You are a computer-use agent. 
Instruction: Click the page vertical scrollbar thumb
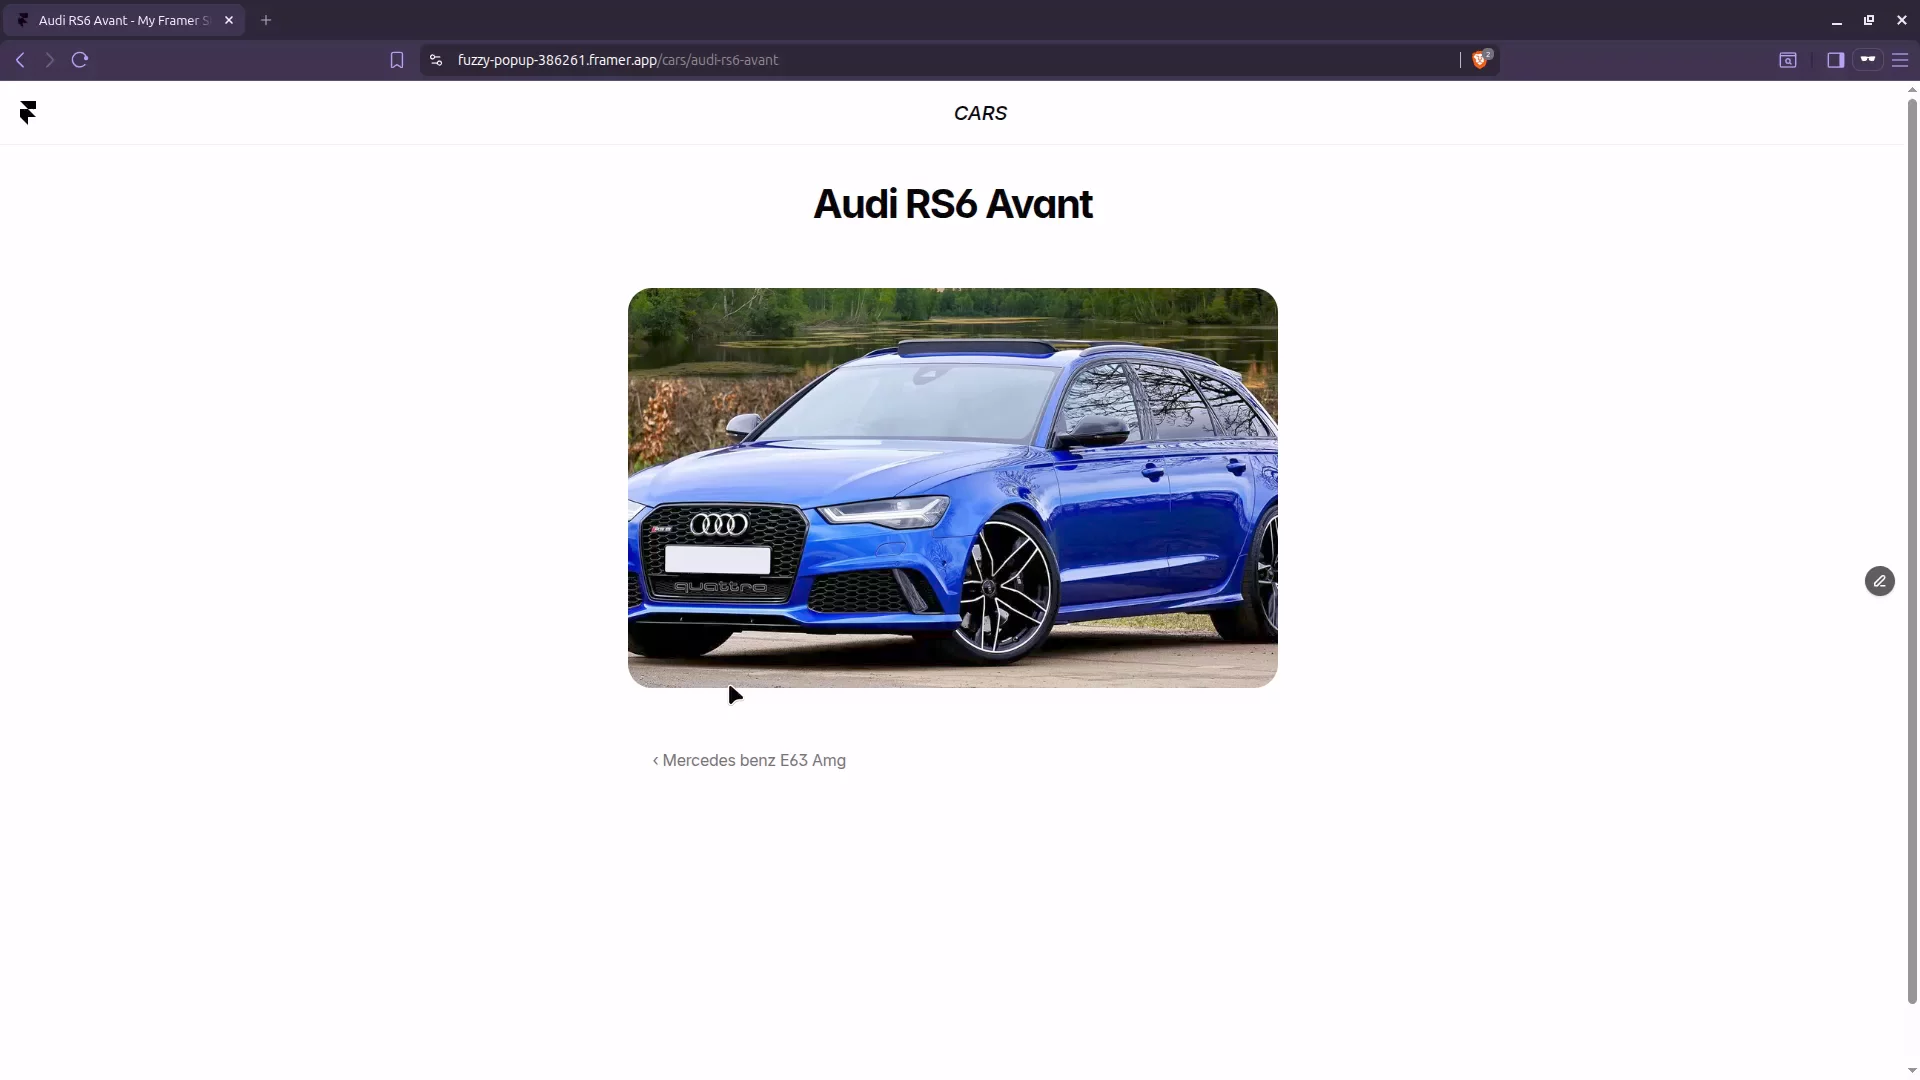tap(1912, 550)
